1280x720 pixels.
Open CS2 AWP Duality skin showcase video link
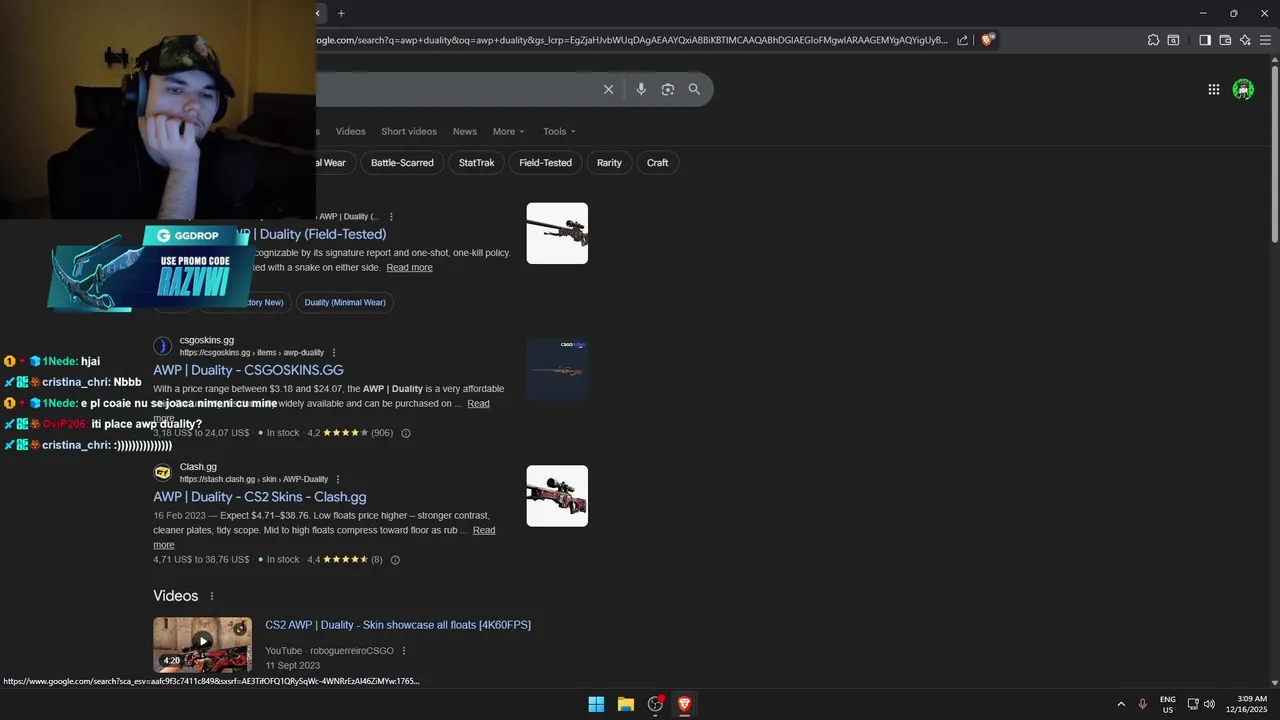[x=398, y=625]
